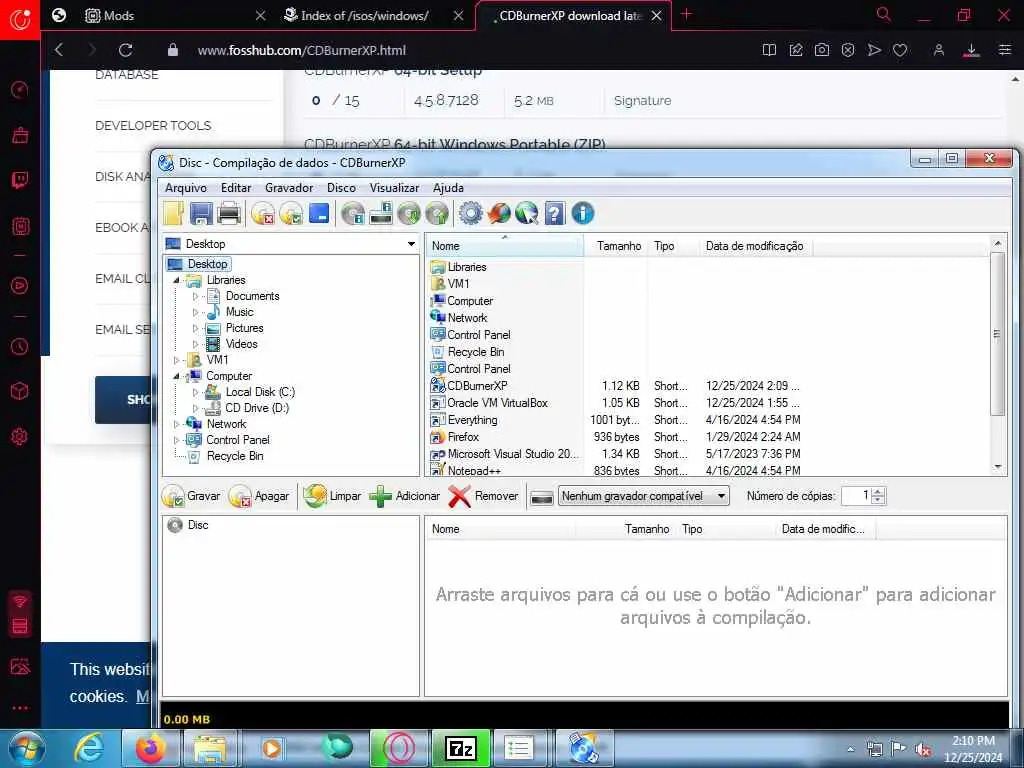Click the blue info about icon

[583, 214]
